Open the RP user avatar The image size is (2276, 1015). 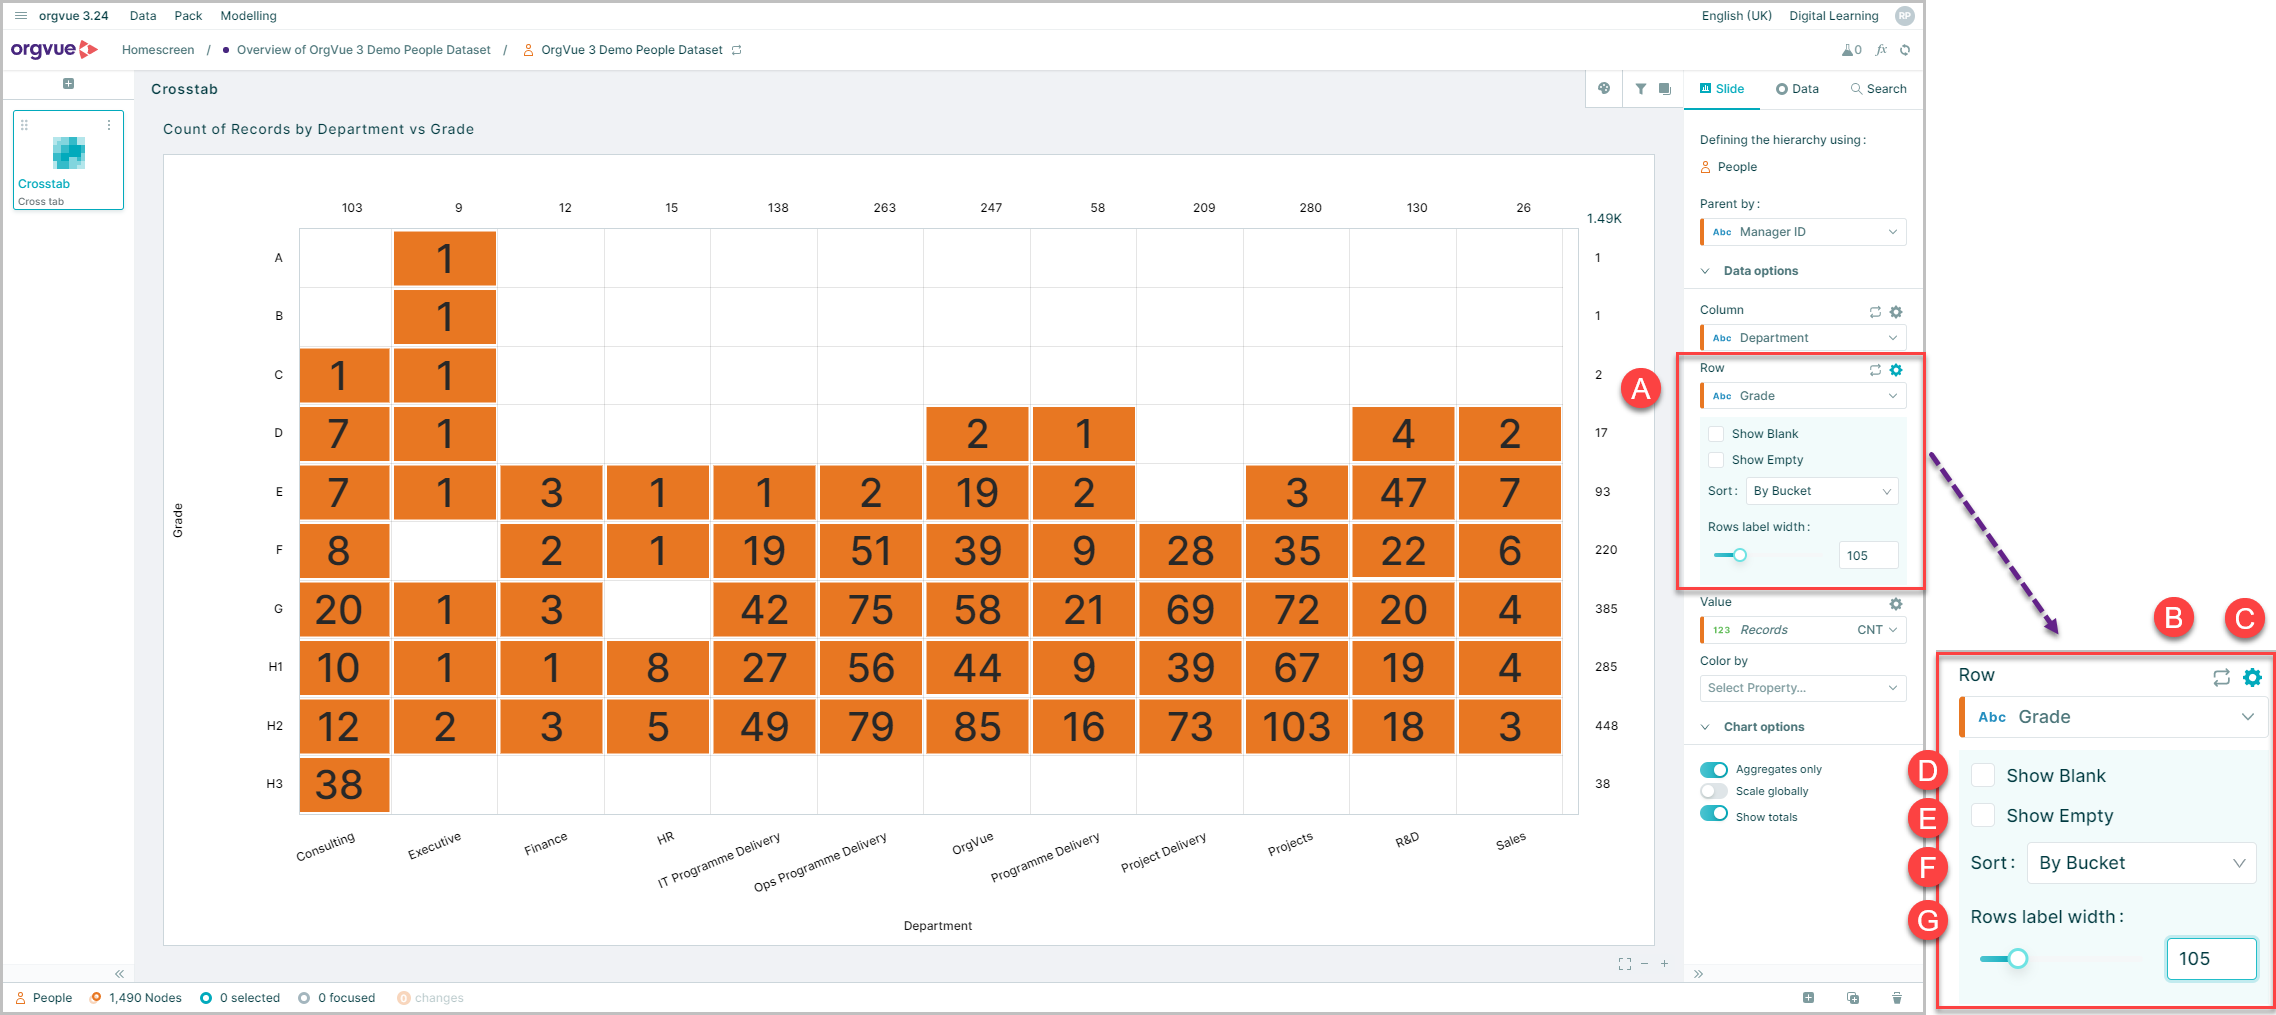coord(1904,16)
